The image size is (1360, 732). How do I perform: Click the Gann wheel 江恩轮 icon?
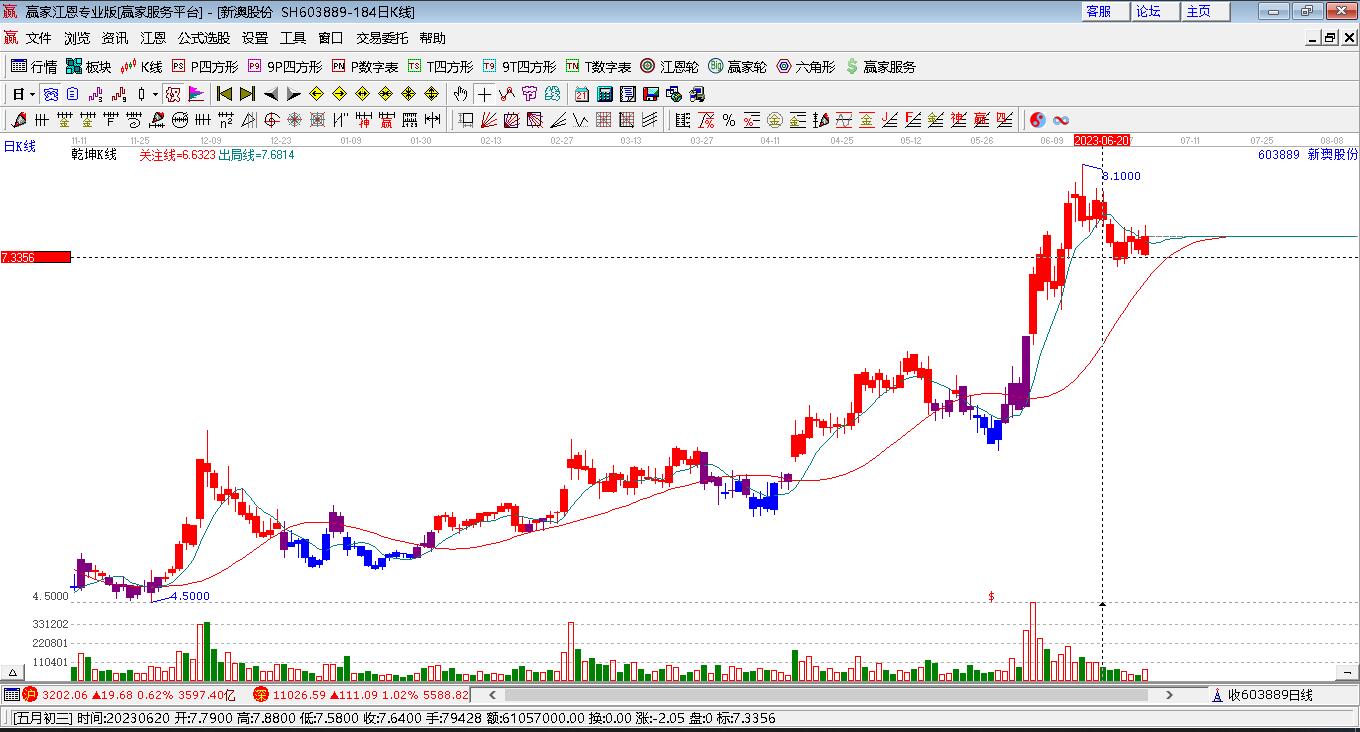pos(648,67)
